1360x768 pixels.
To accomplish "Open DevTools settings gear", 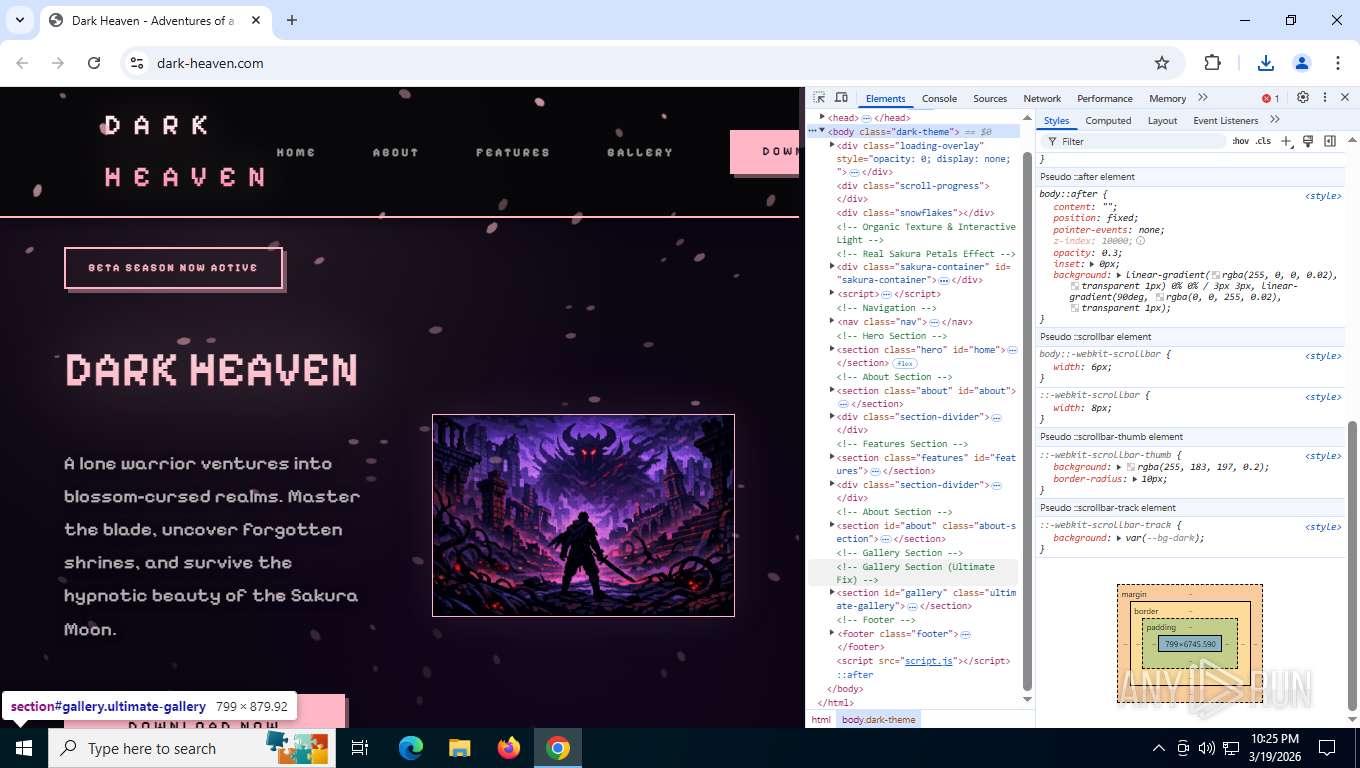I will tap(1303, 98).
